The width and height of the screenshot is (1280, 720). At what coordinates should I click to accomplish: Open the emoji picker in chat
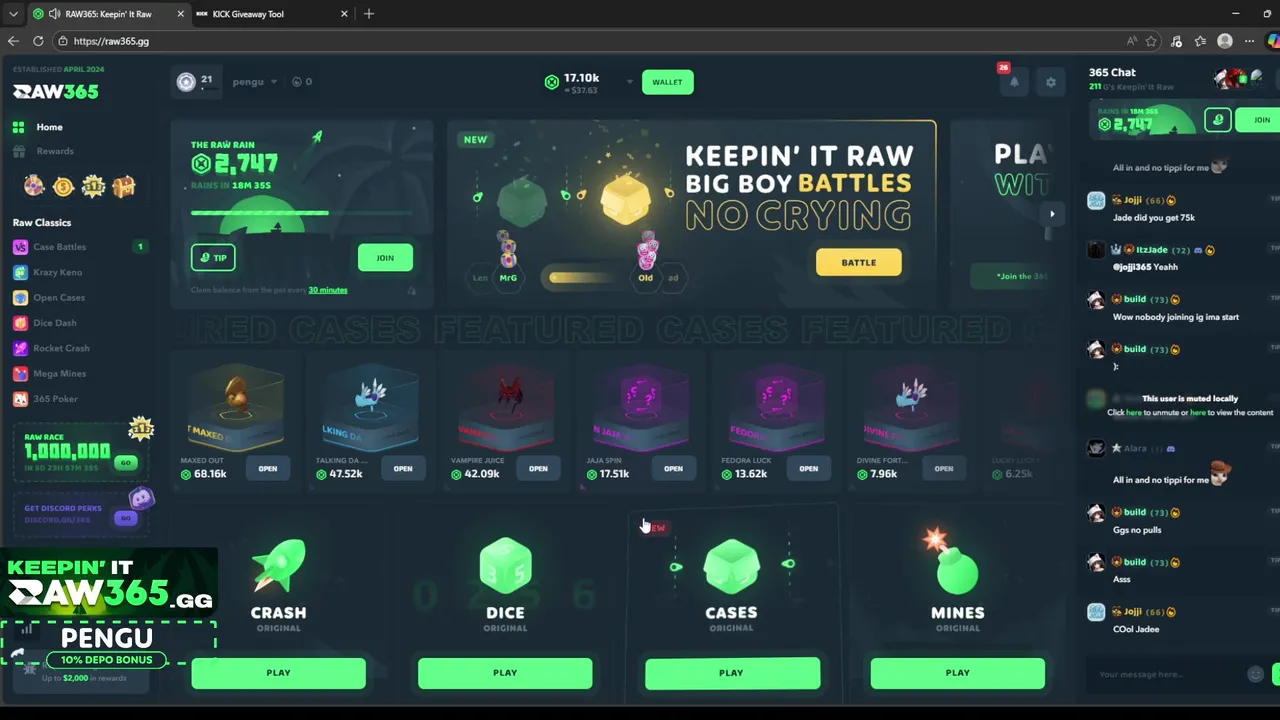[1256, 674]
